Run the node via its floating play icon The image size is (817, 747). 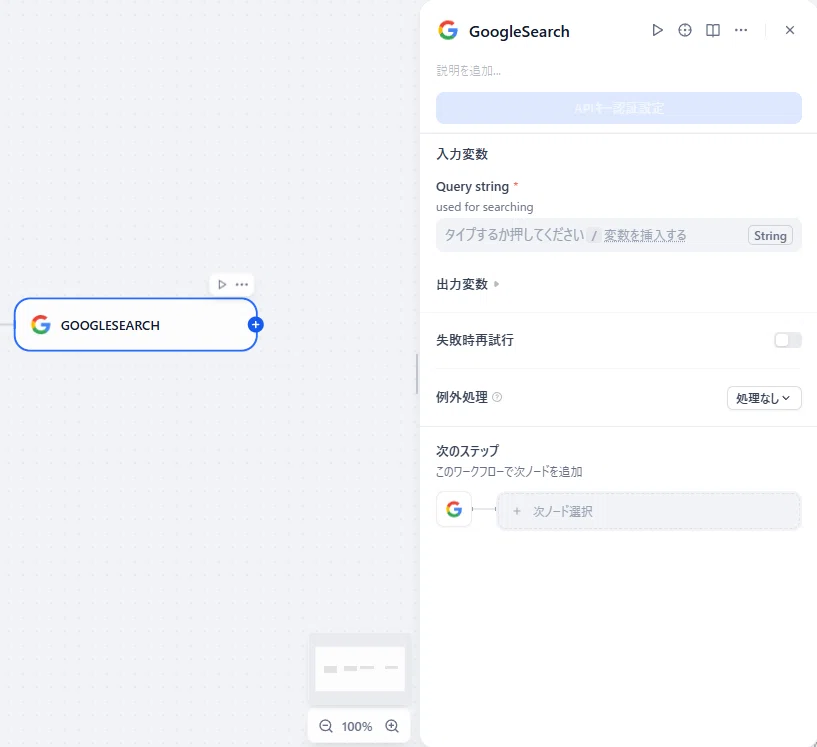(222, 284)
